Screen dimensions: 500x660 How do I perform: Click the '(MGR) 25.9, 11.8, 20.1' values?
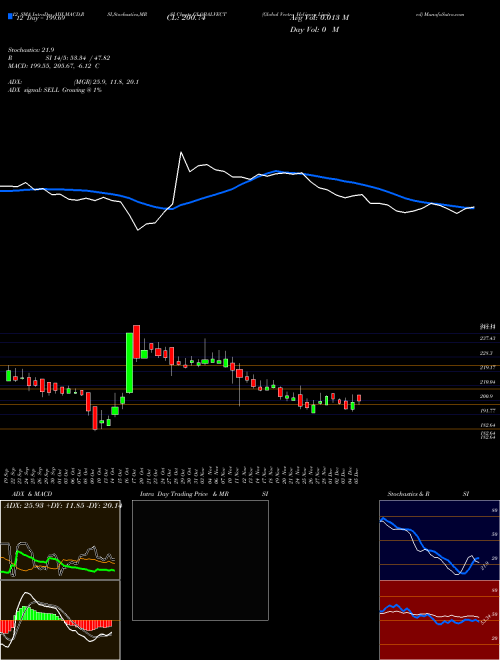tap(106, 82)
